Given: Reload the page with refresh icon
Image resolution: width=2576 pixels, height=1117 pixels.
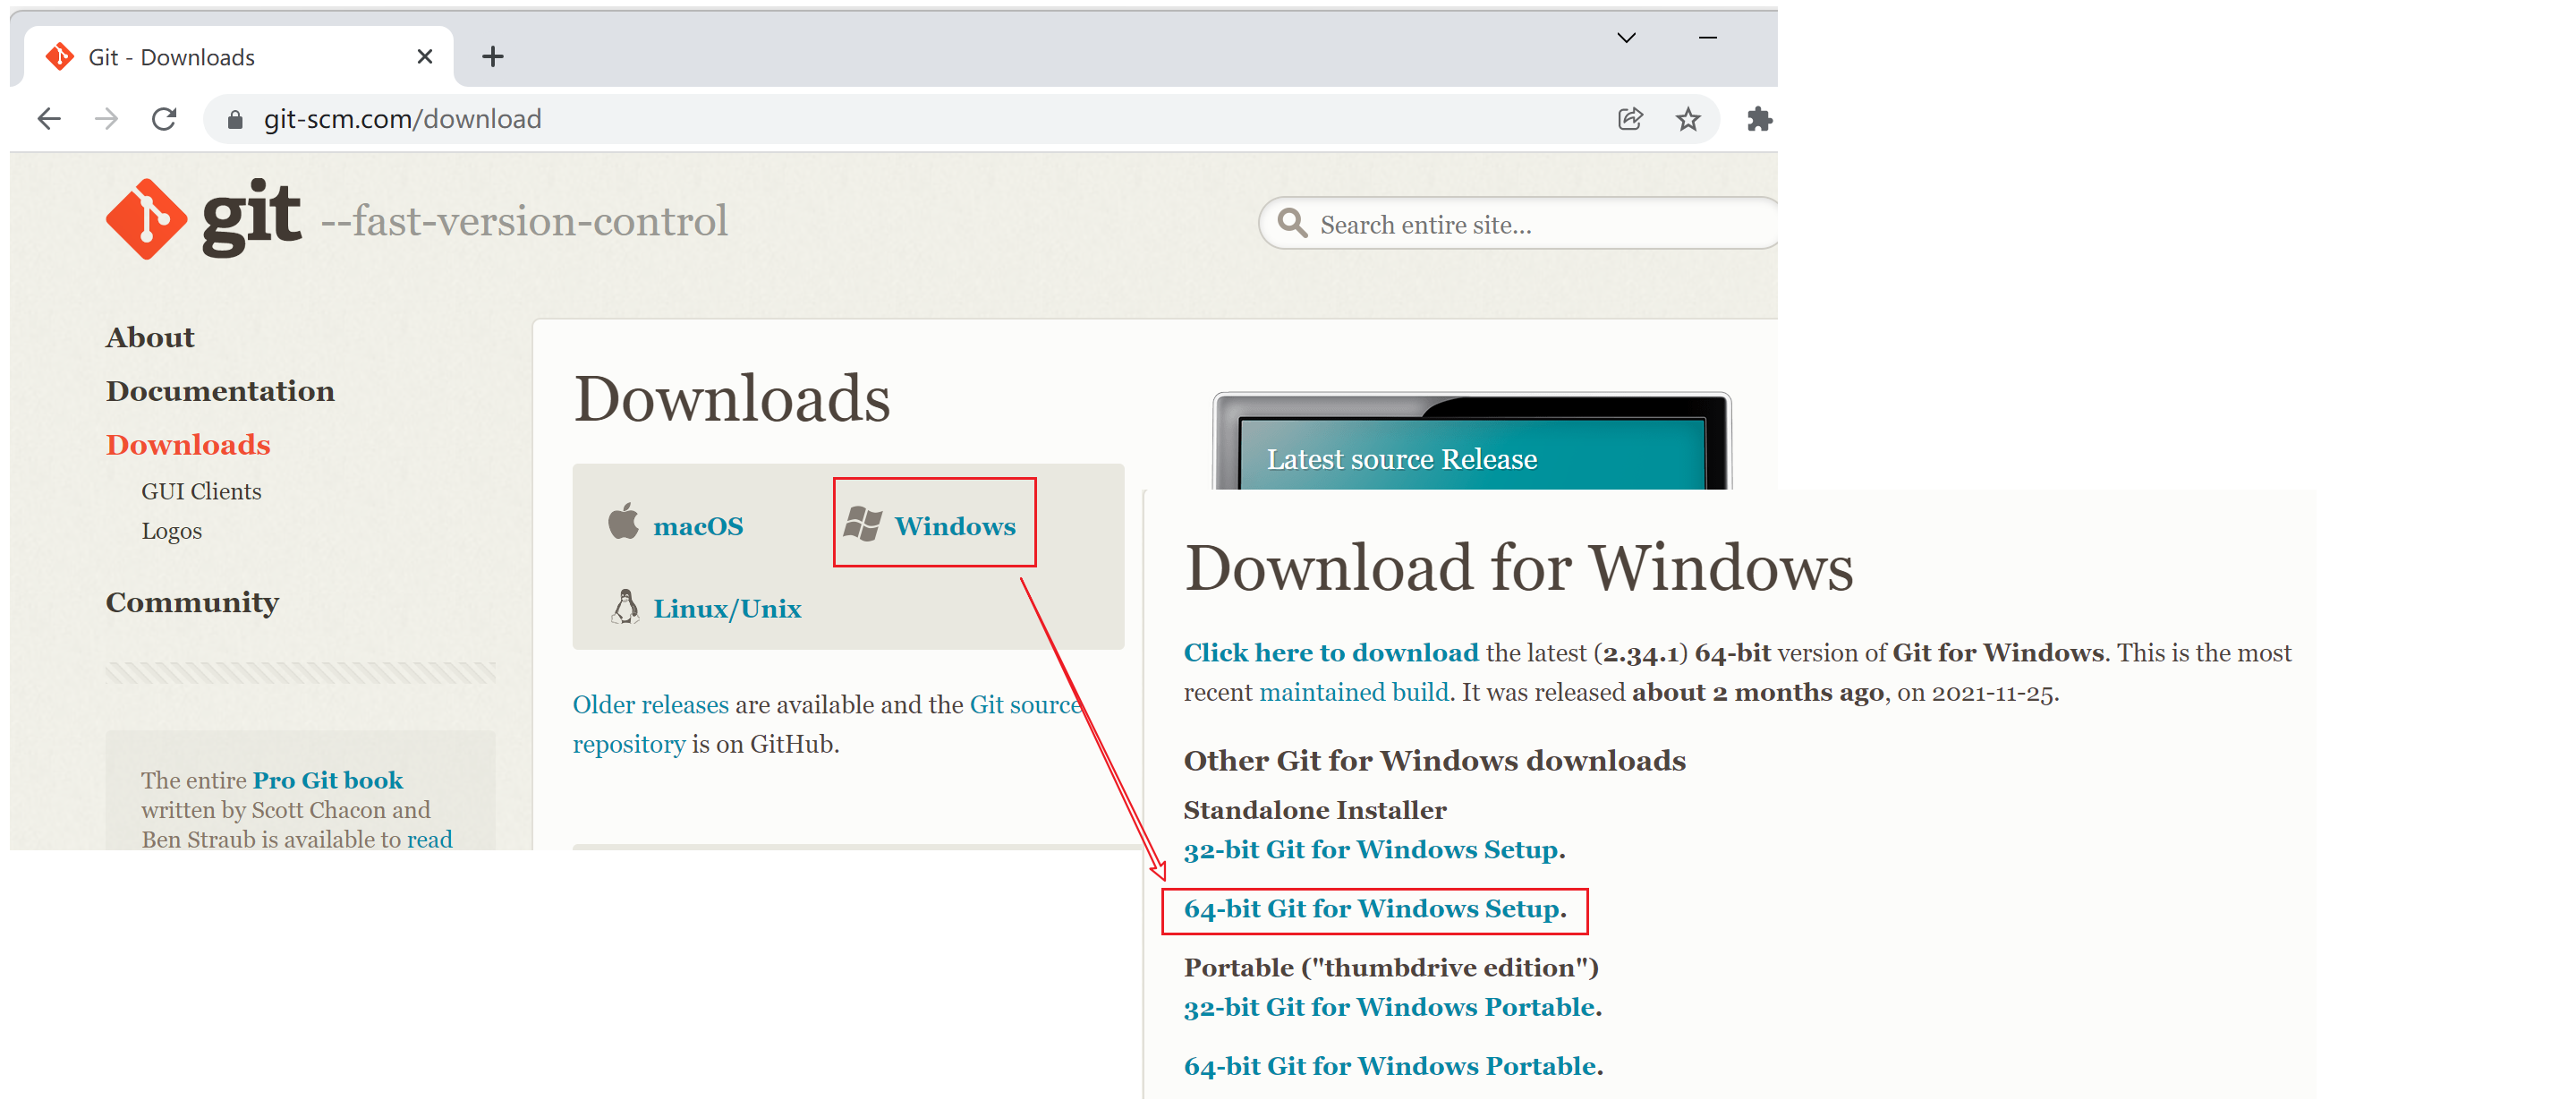Looking at the screenshot, I should coord(164,119).
